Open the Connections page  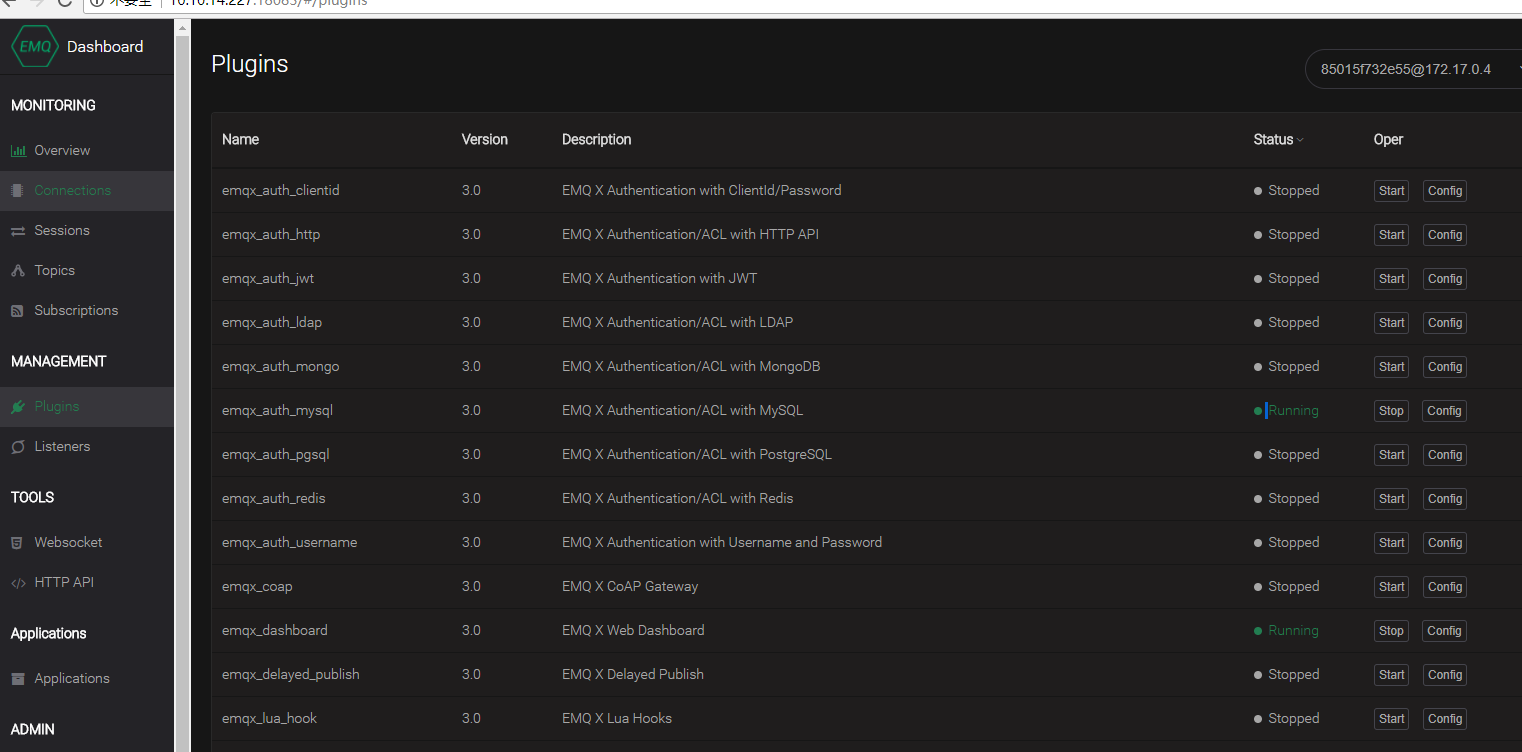pos(73,190)
